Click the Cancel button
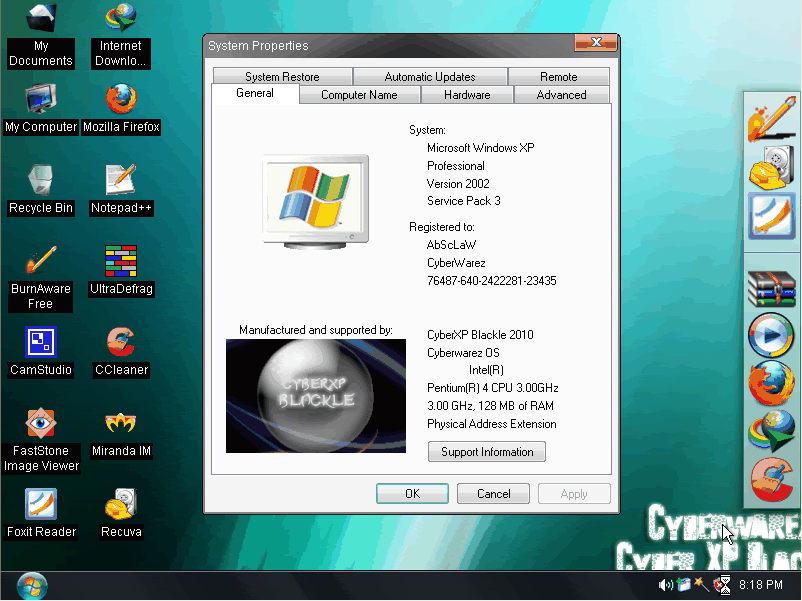The height and width of the screenshot is (601, 802). point(494,494)
